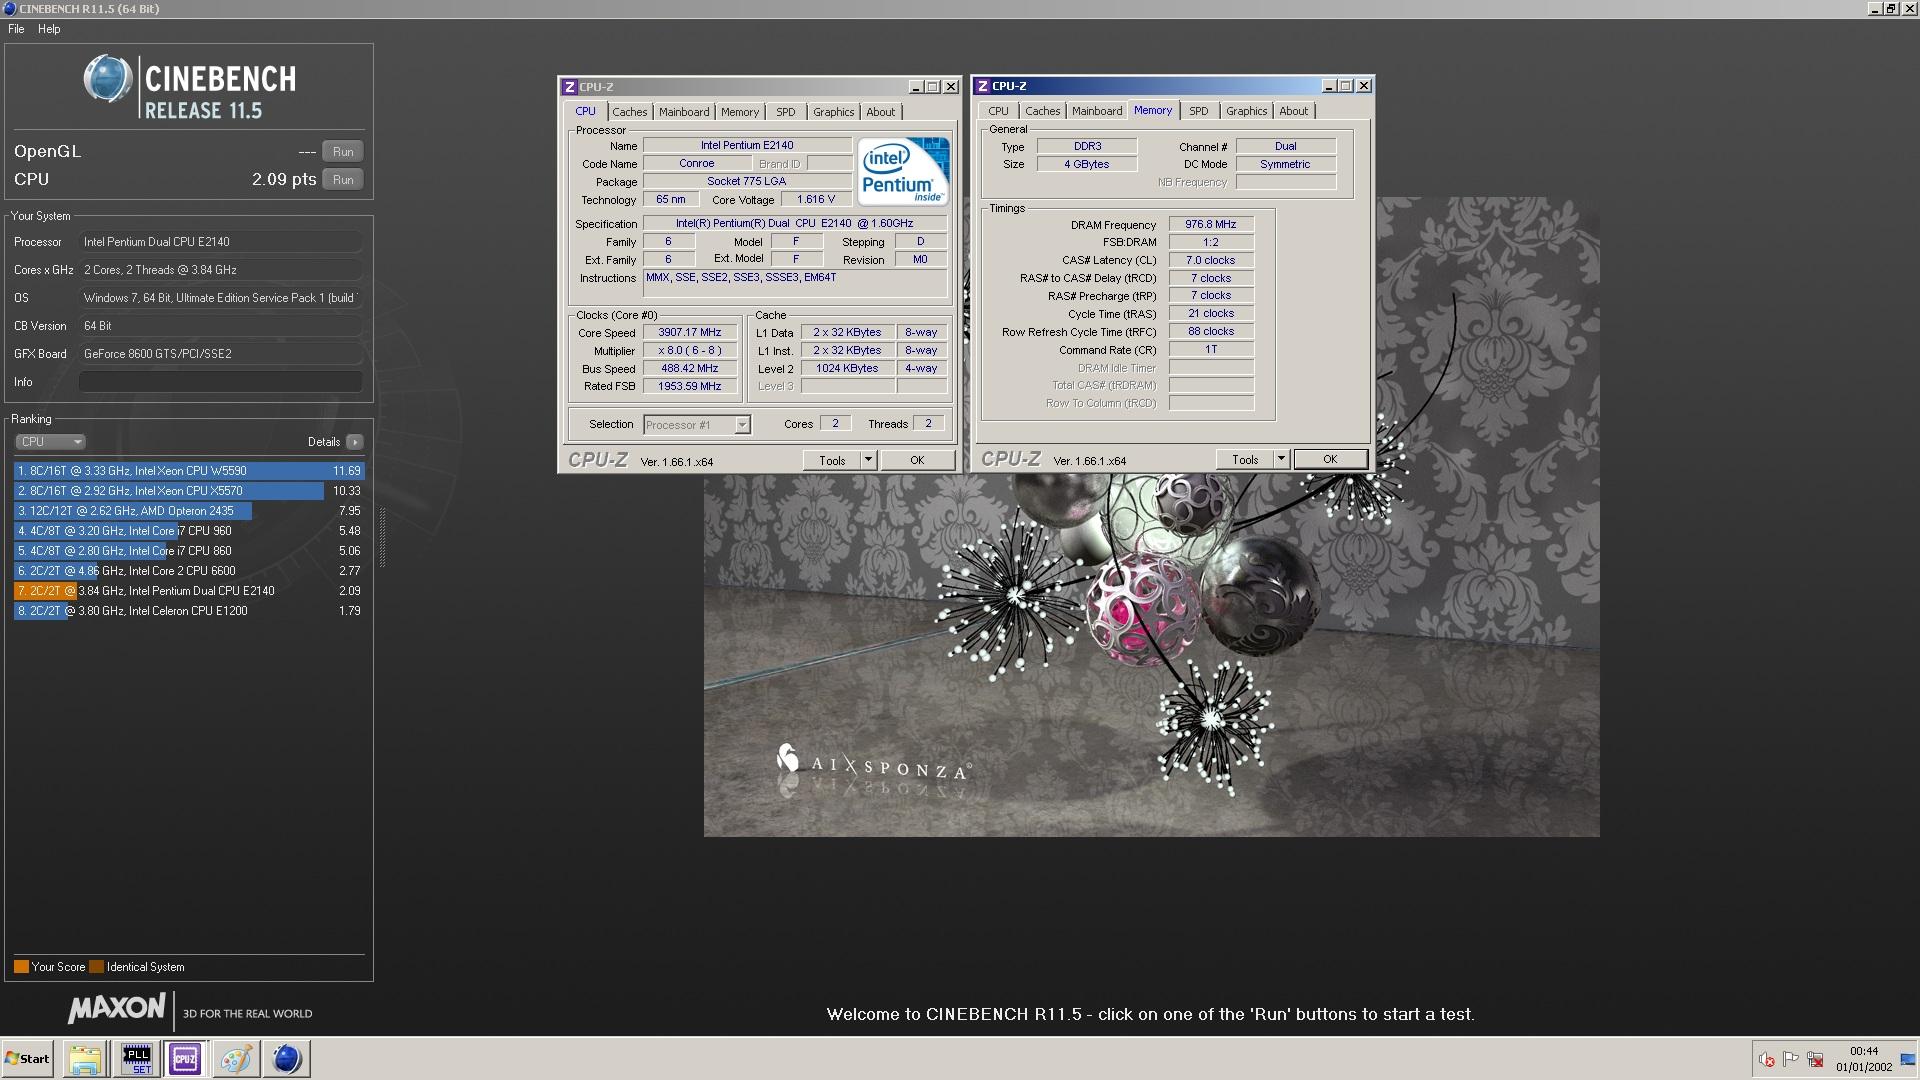The height and width of the screenshot is (1080, 1920).
Task: Click the Core Speed value 3907.17 MHz
Action: (x=690, y=333)
